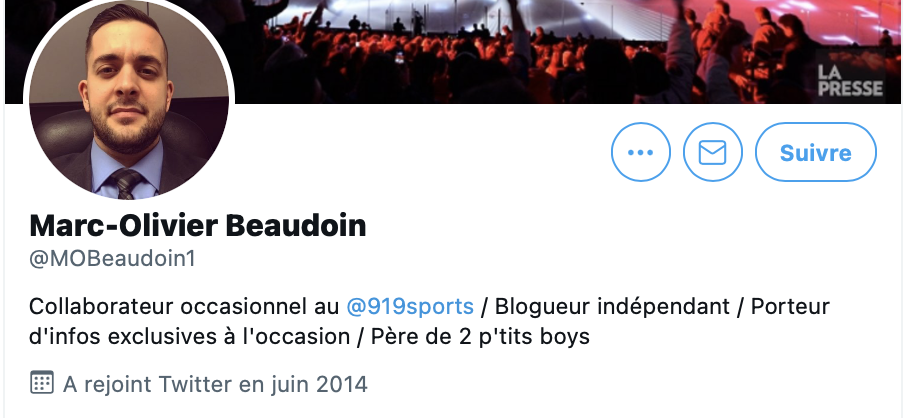Click the La Presse watermark logo
The height and width of the screenshot is (418, 908).
(x=850, y=80)
